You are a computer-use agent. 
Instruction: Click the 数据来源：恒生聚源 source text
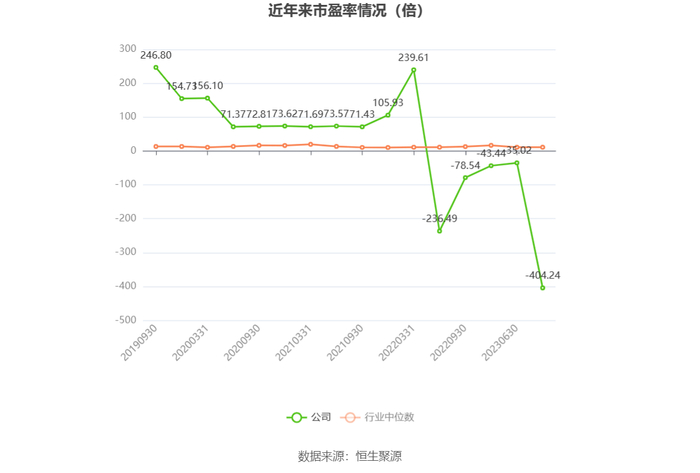point(350,456)
